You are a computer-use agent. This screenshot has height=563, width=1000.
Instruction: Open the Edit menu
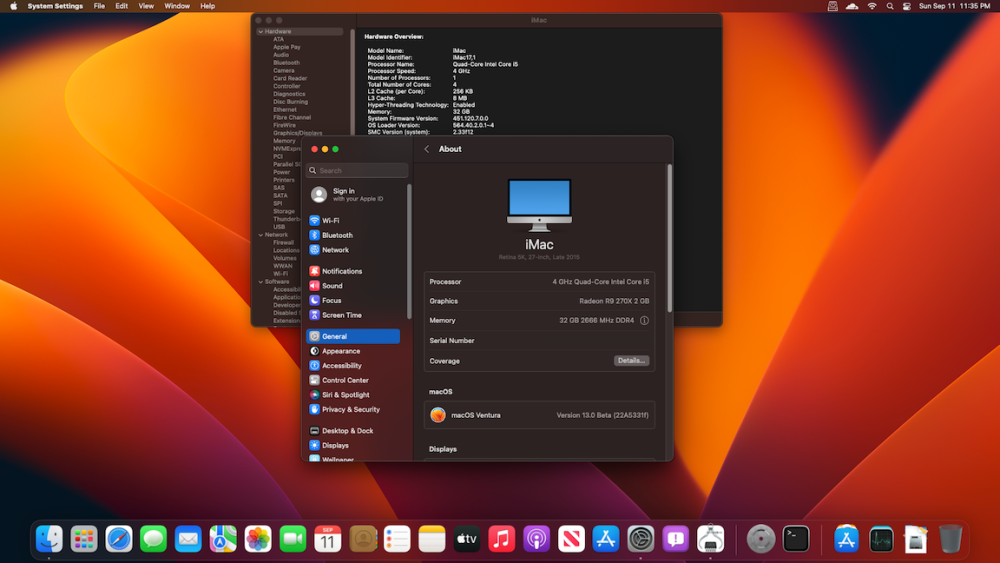pyautogui.click(x=122, y=6)
